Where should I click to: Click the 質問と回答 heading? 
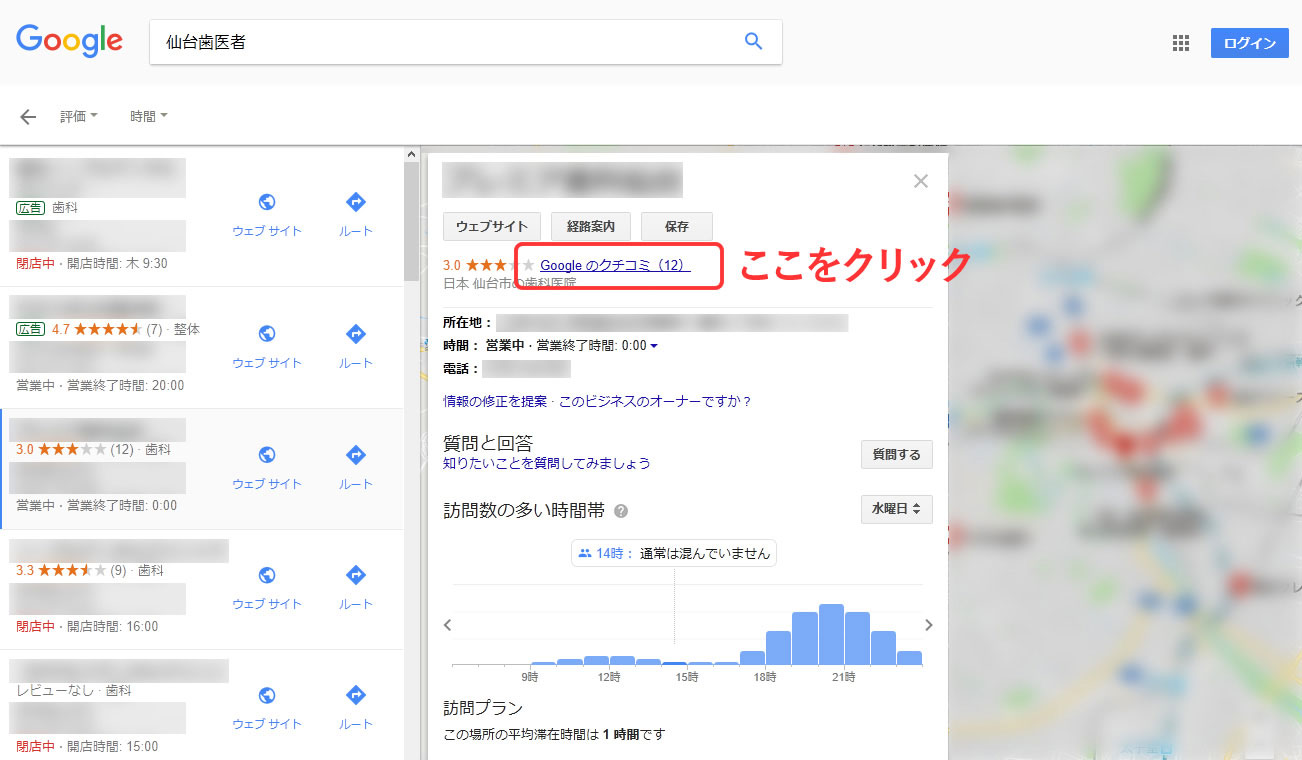pyautogui.click(x=488, y=443)
